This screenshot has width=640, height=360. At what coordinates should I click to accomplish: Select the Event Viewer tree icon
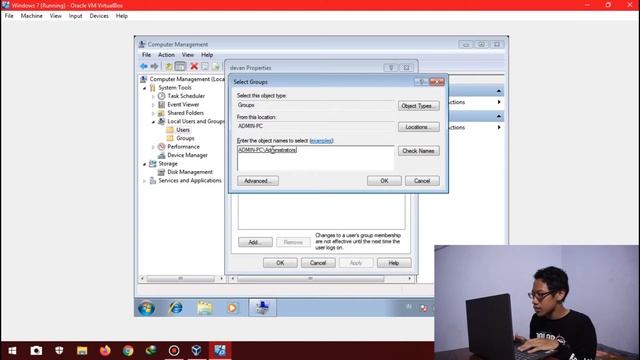(x=162, y=104)
